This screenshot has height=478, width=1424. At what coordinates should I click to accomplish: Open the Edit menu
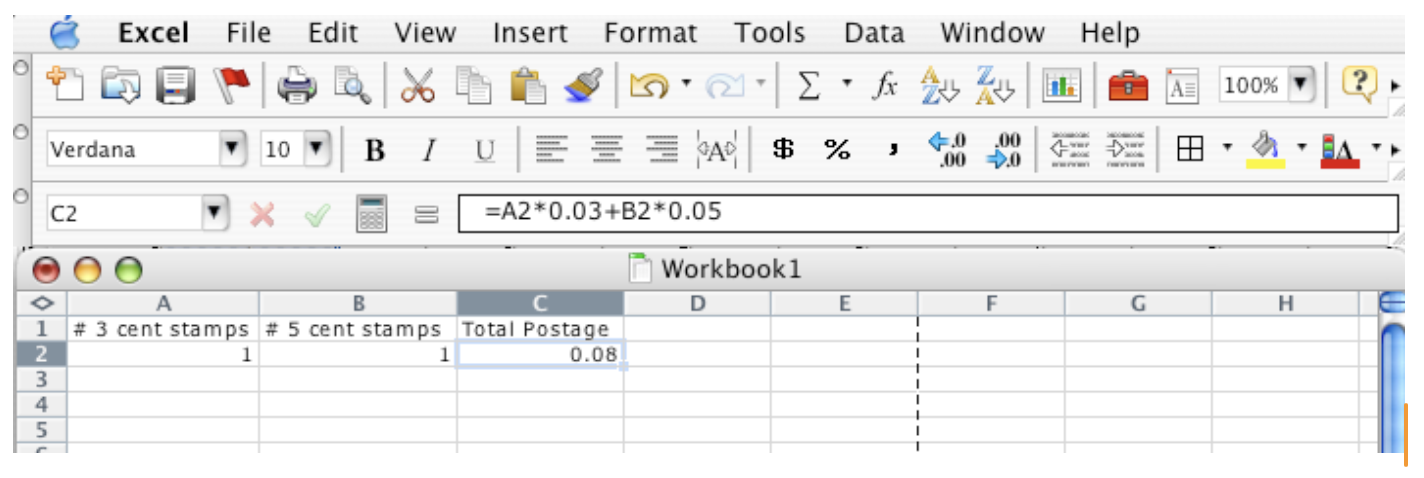coord(333,33)
